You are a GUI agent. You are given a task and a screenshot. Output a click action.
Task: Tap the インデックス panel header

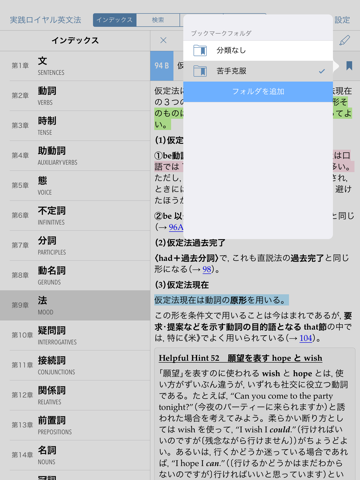tap(75, 41)
